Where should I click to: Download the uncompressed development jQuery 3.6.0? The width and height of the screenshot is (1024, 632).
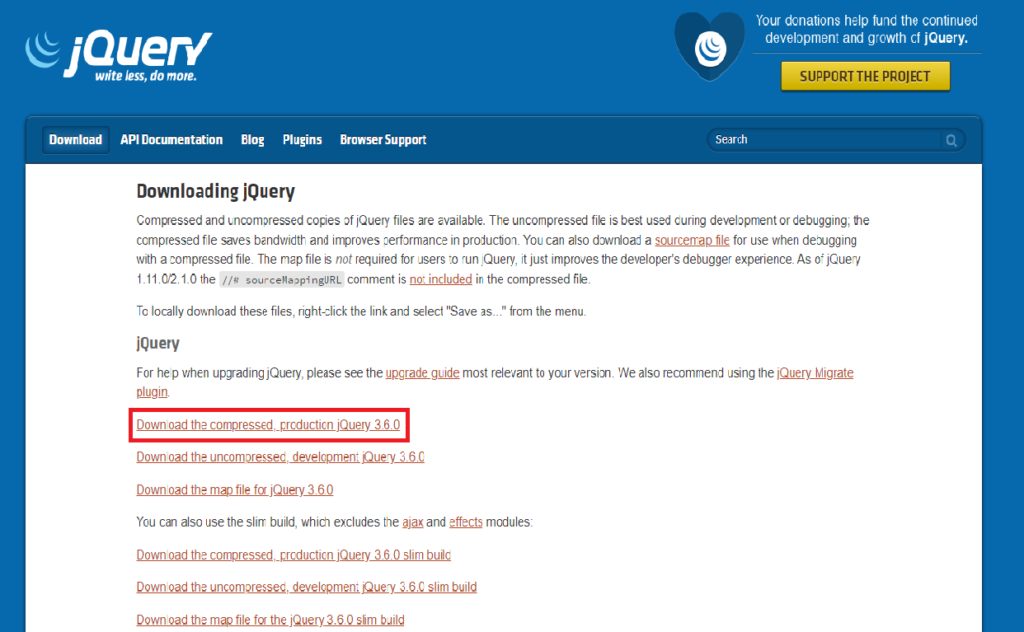coord(280,457)
